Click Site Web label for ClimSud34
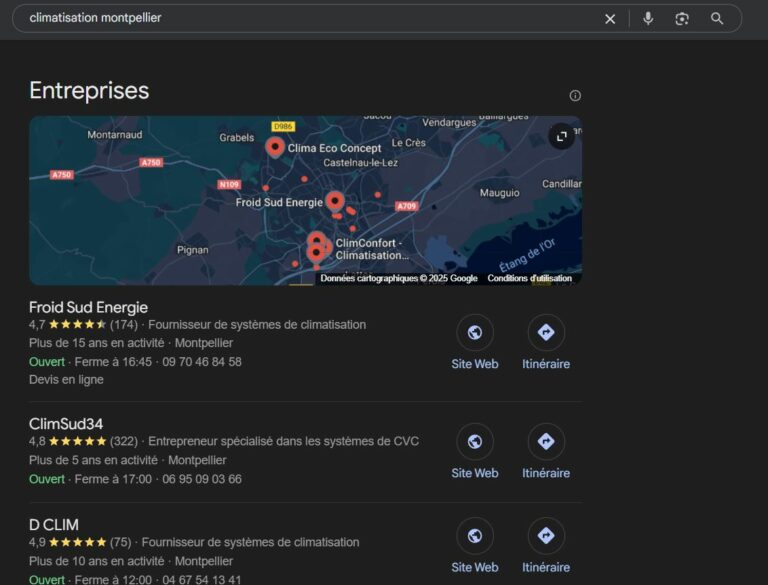 [x=475, y=473]
